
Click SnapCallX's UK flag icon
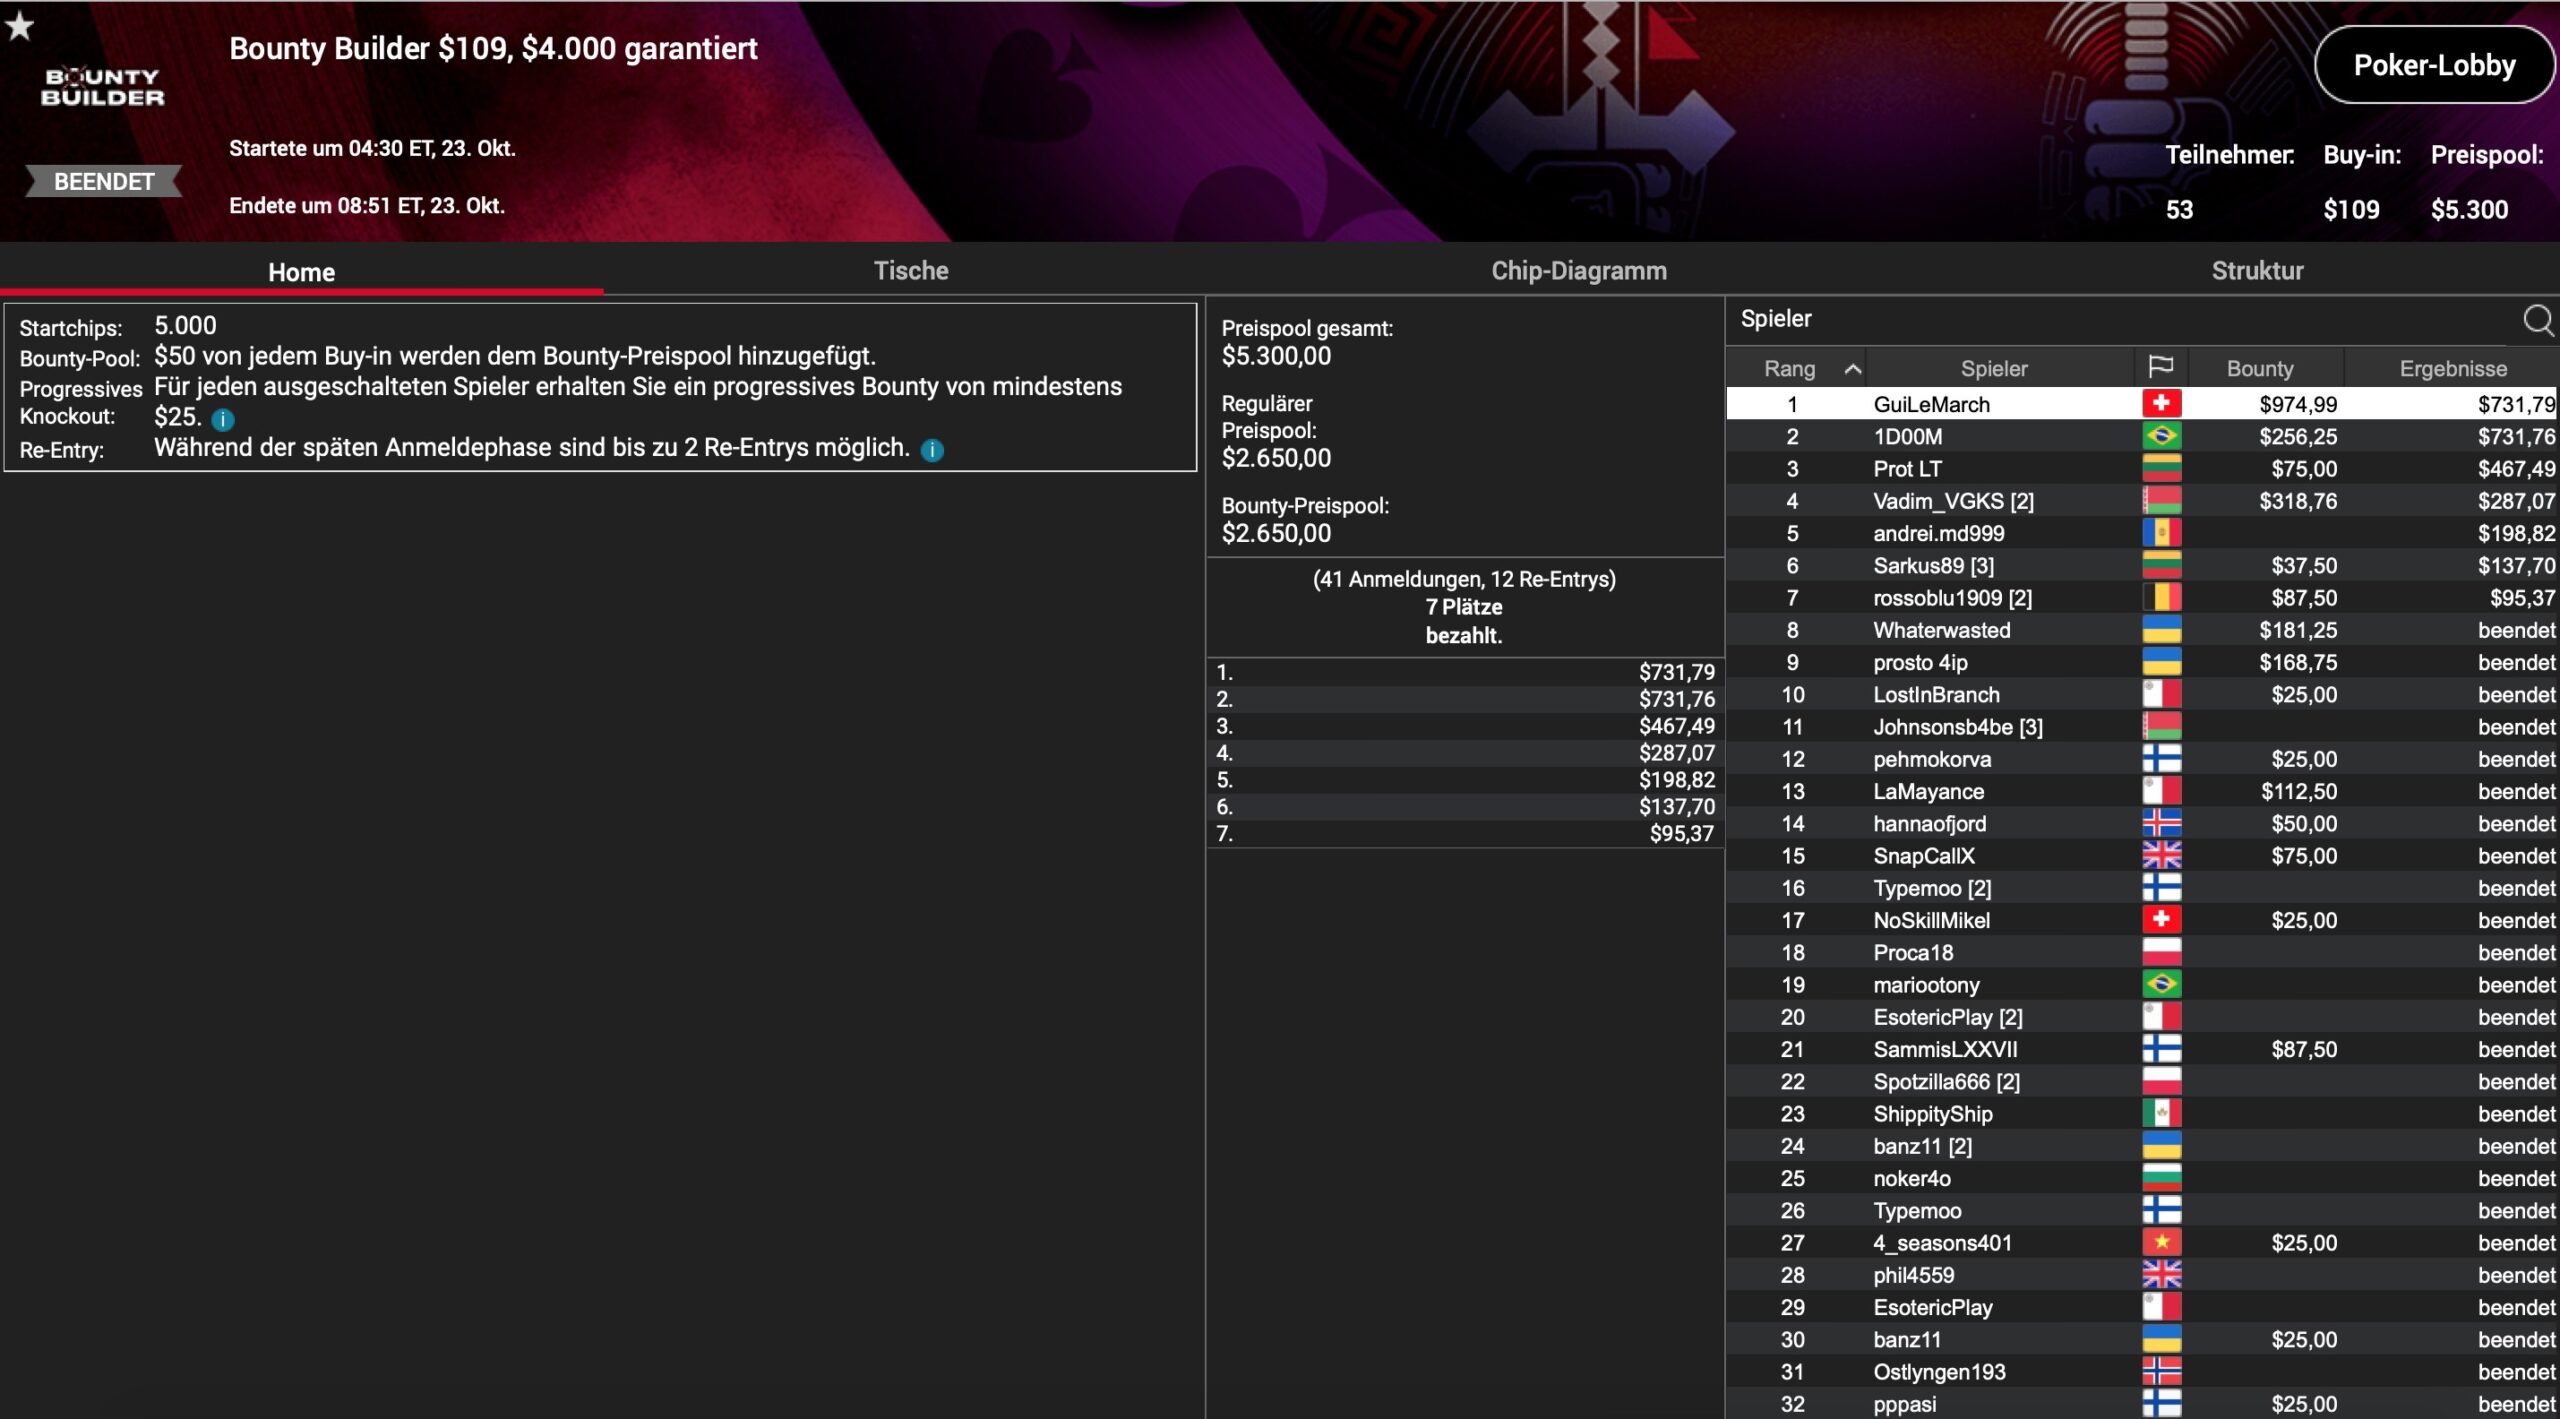click(x=2160, y=856)
